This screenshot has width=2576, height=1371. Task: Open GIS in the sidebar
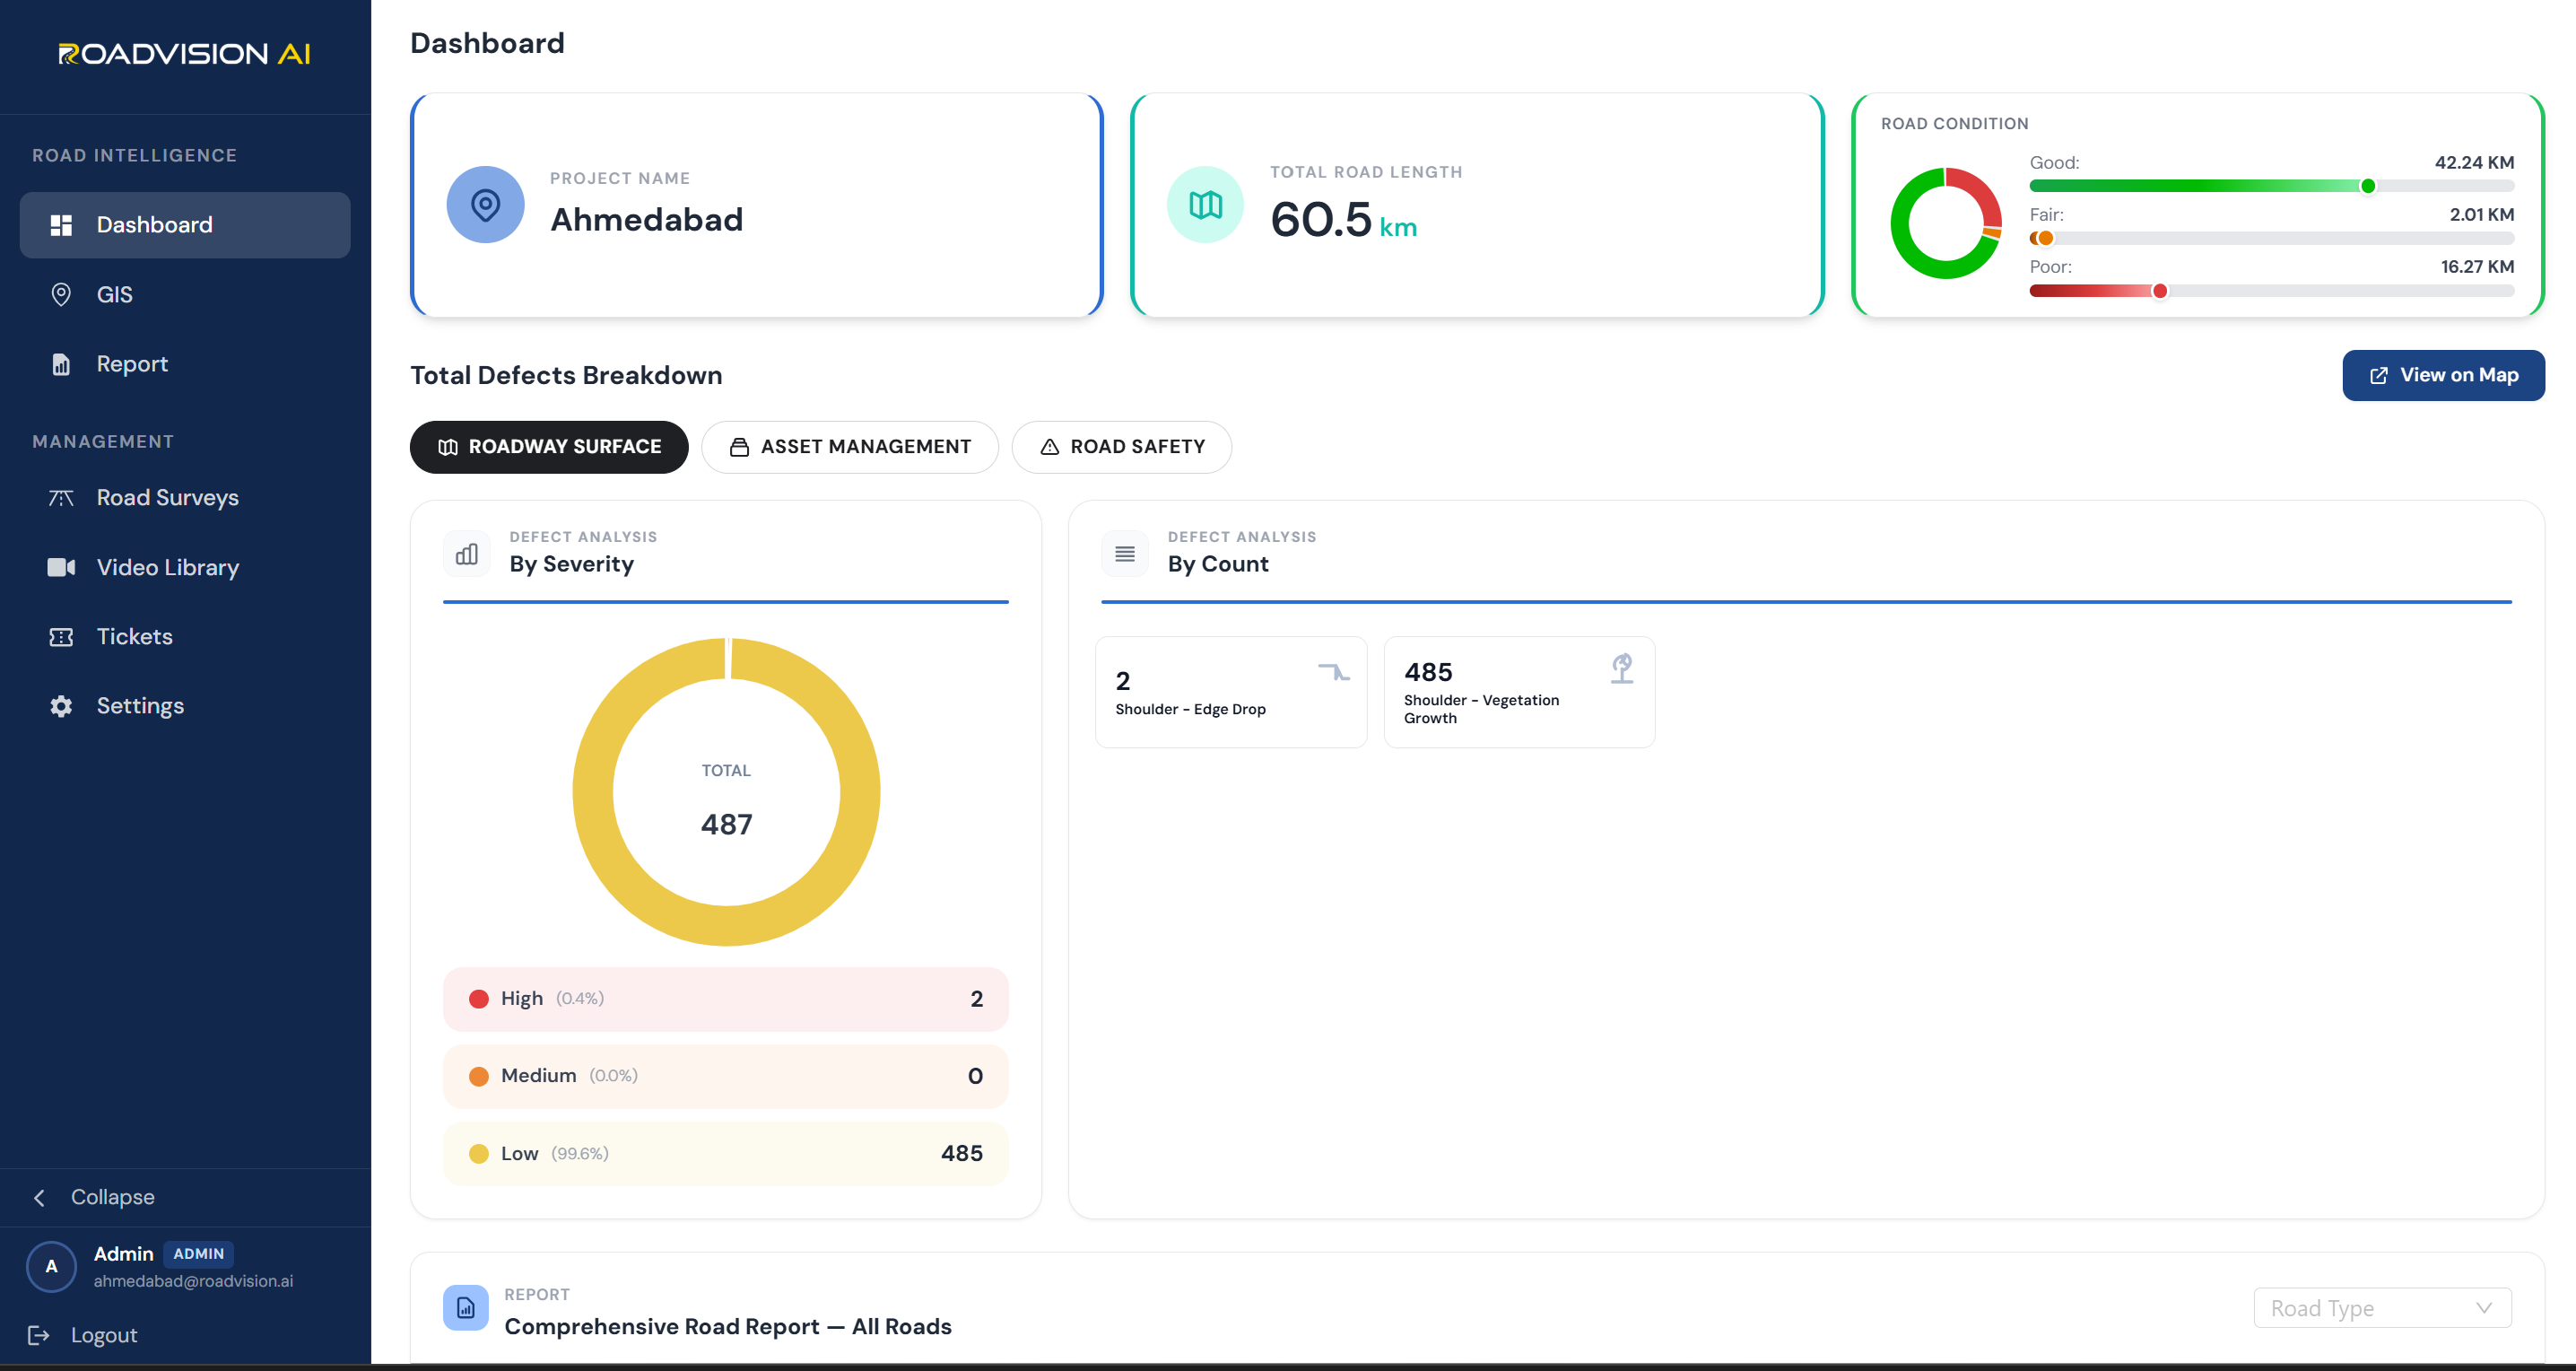tap(185, 294)
